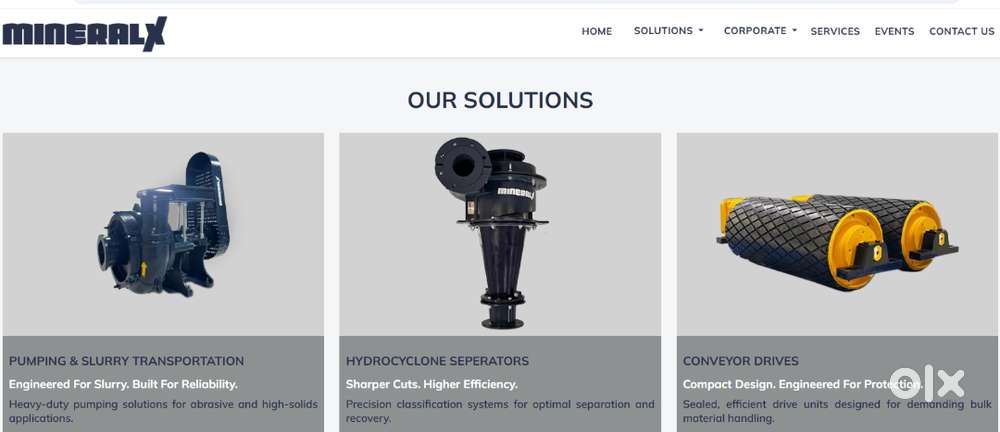Click the hydrocyclone separator product image
The height and width of the screenshot is (432, 1000).
[491, 233]
